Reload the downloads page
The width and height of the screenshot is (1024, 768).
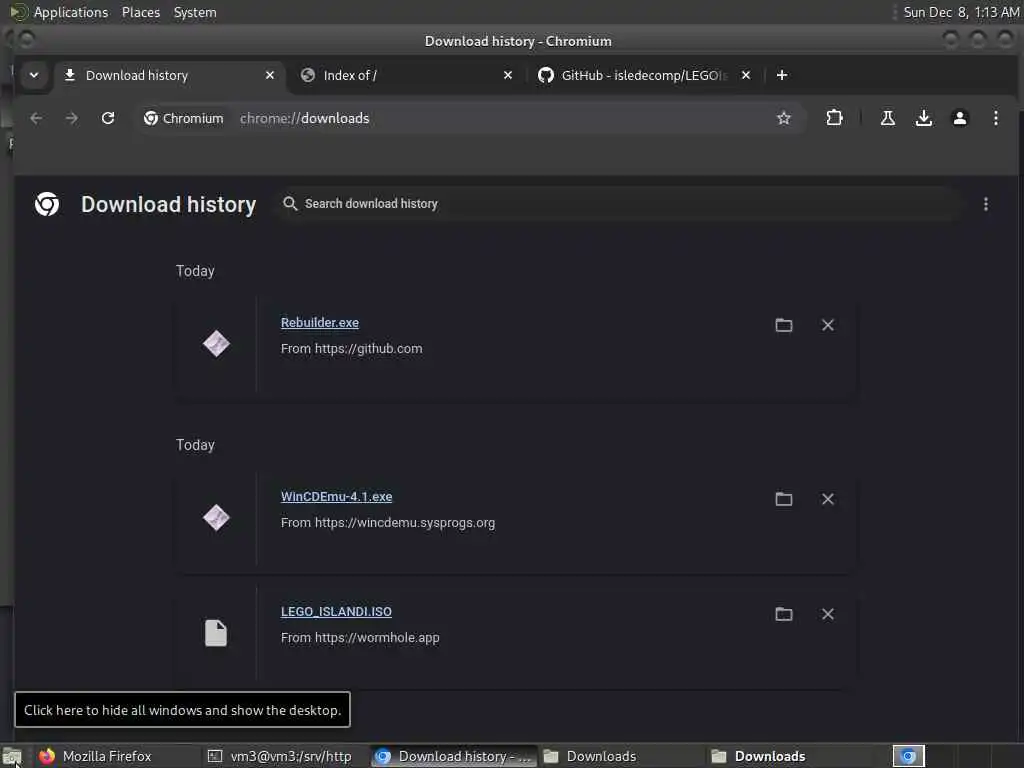(108, 118)
